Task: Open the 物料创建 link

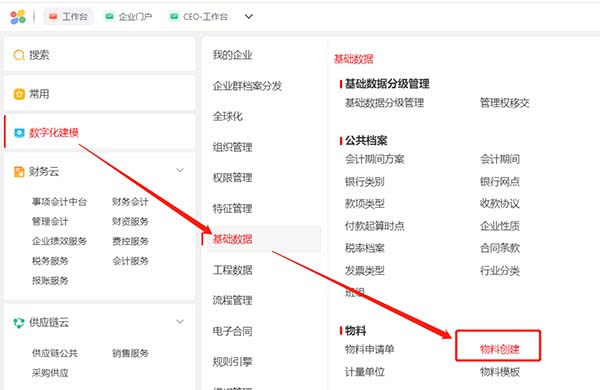Action: [500, 349]
